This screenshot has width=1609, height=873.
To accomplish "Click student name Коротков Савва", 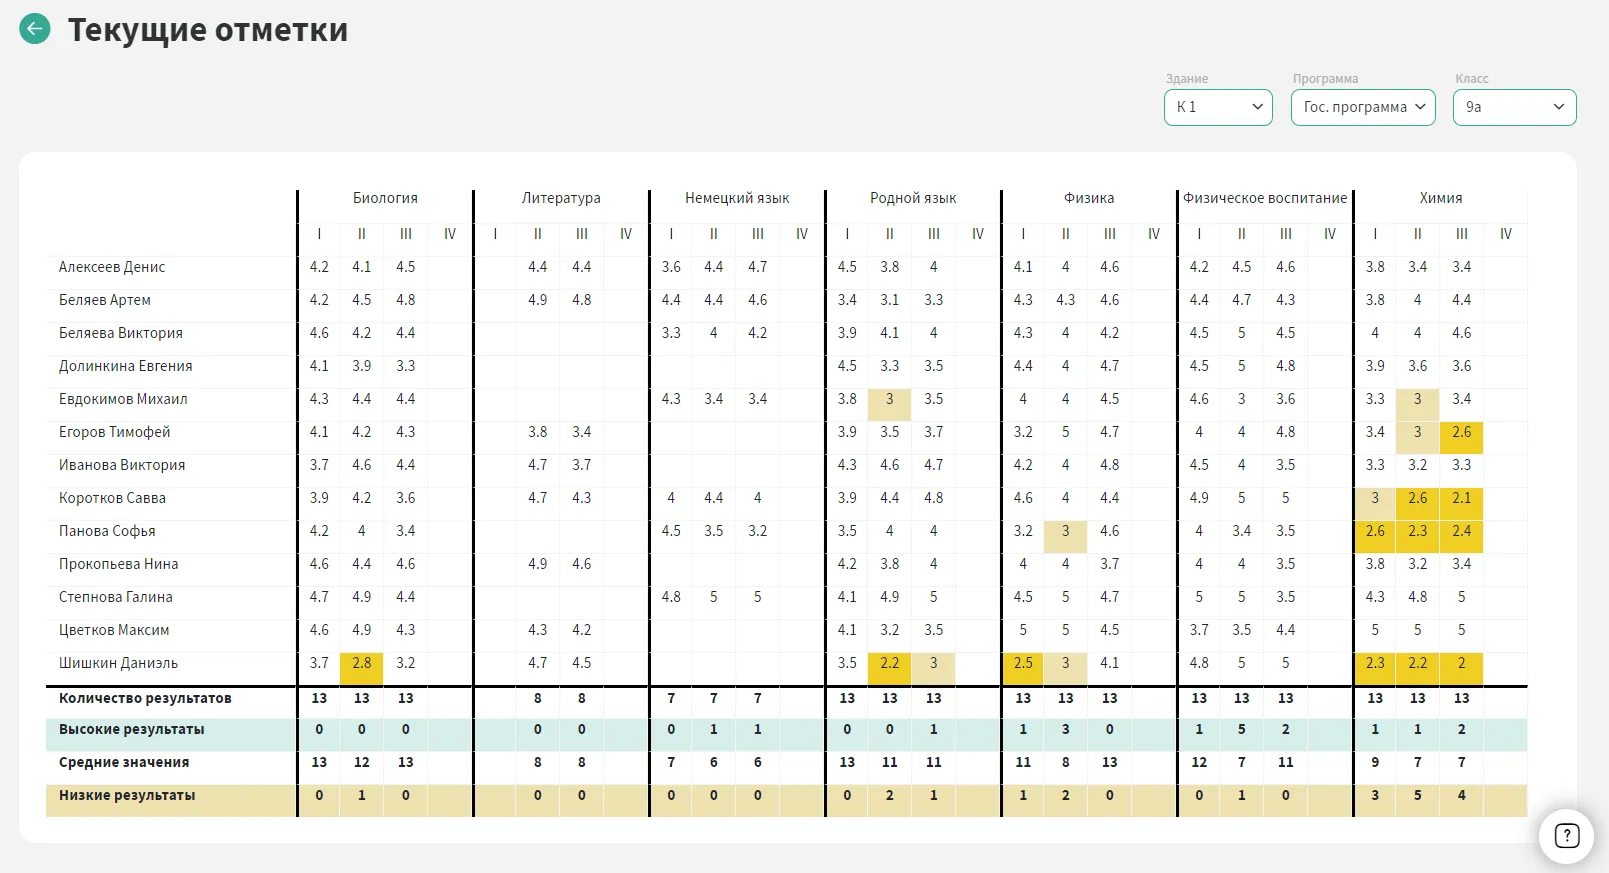I will 112,498.
